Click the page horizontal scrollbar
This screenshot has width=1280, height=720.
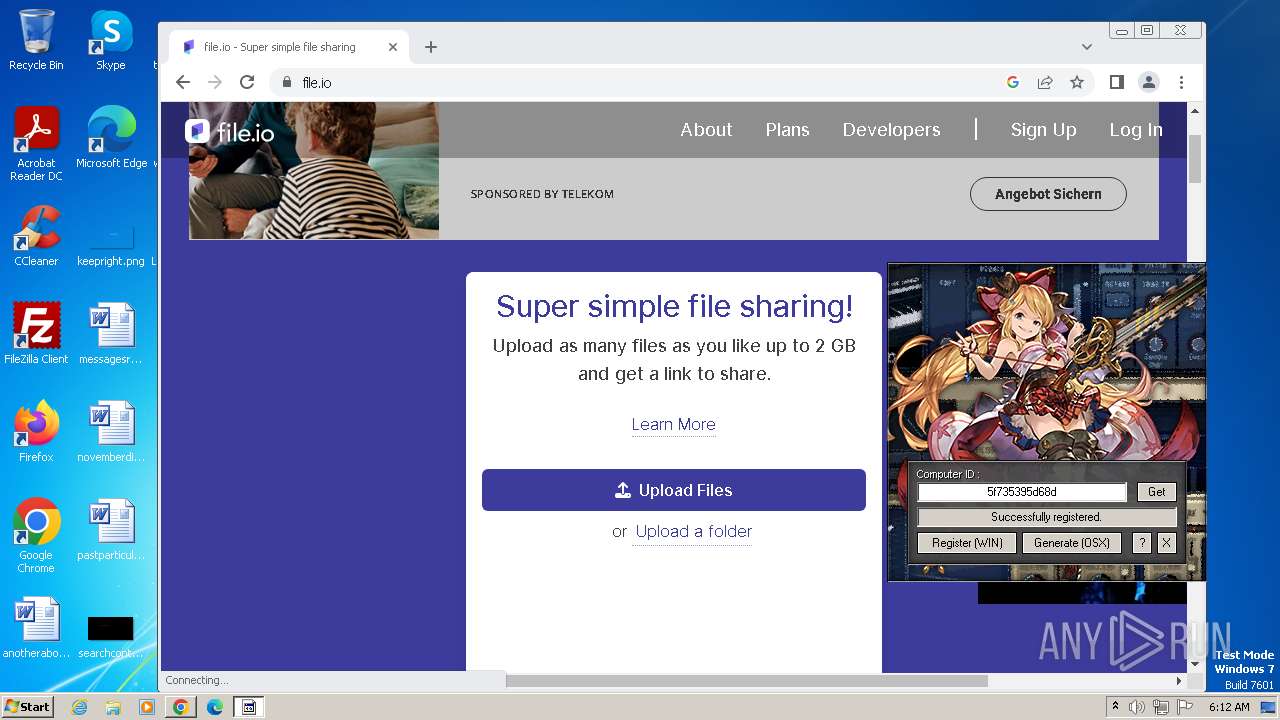click(x=747, y=681)
